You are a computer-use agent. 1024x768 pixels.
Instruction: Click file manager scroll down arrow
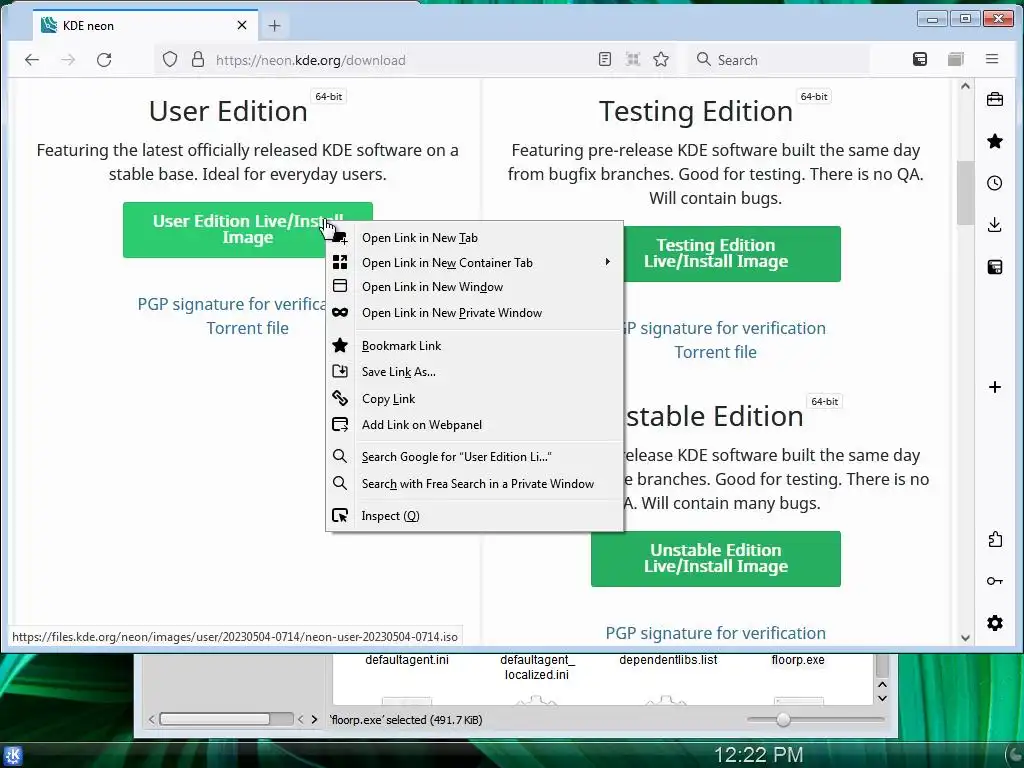[x=882, y=697]
